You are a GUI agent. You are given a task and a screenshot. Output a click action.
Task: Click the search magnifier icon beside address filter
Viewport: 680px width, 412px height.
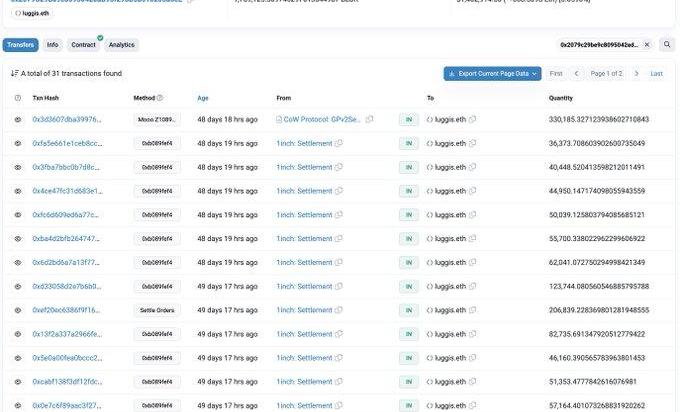coord(667,45)
